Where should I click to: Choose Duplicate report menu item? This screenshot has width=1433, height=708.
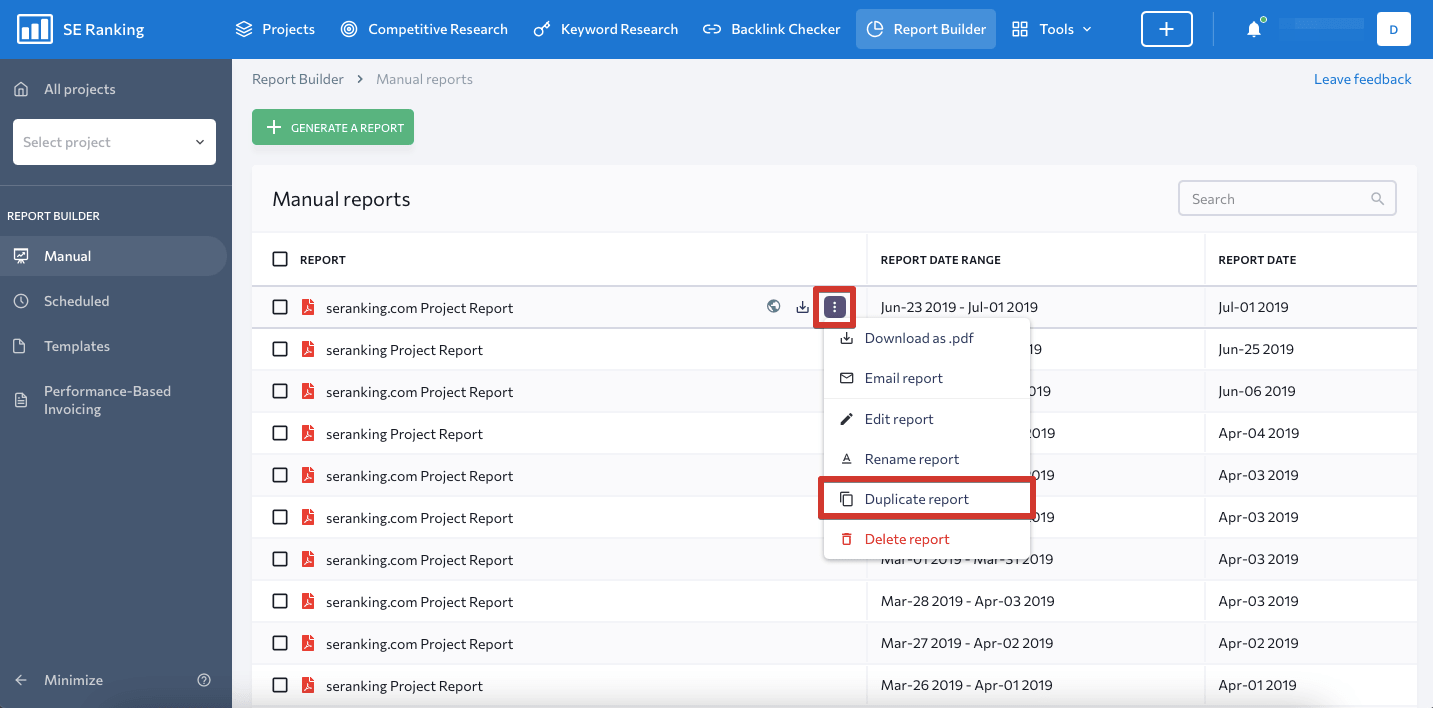[x=926, y=499]
